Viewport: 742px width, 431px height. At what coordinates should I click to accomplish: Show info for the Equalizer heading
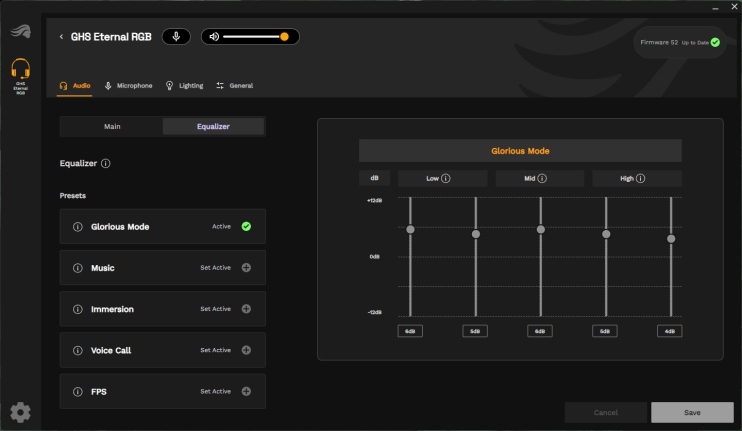[106, 163]
